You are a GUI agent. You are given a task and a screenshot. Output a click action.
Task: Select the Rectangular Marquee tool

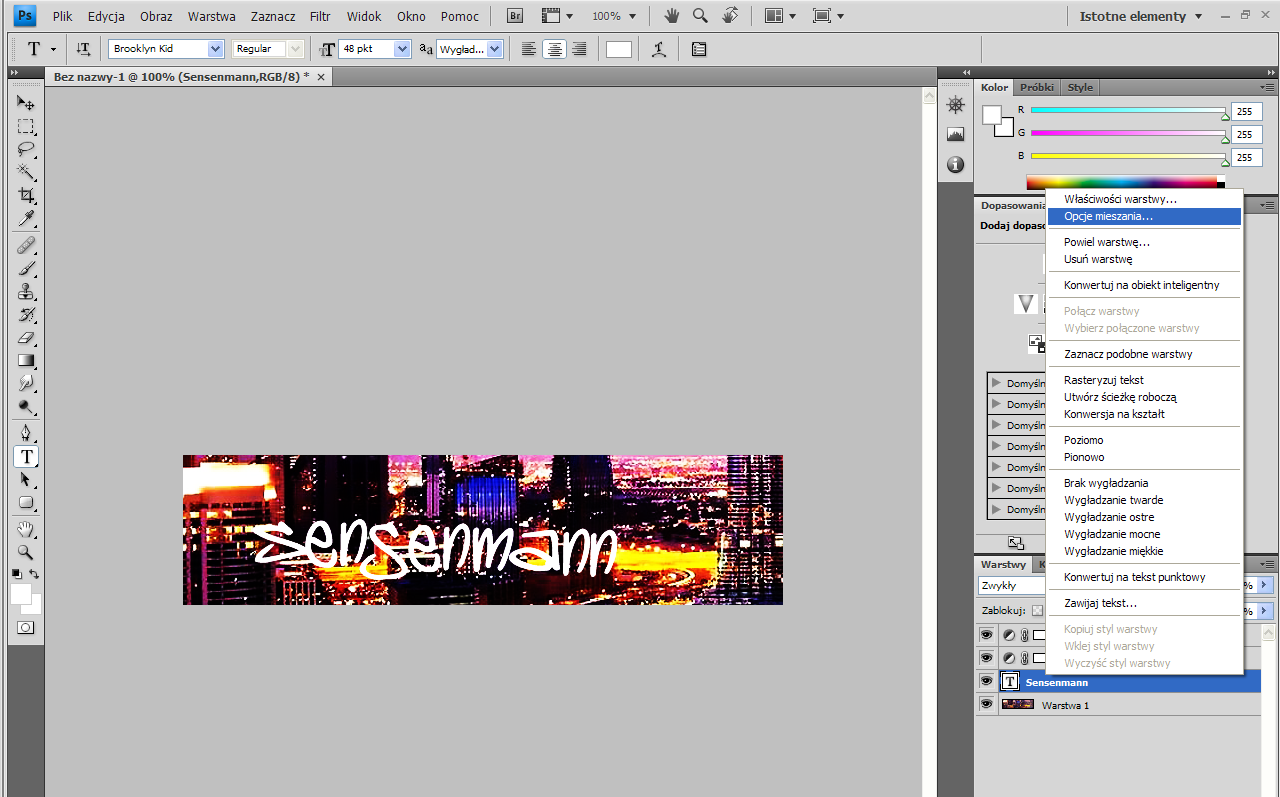pyautogui.click(x=26, y=126)
